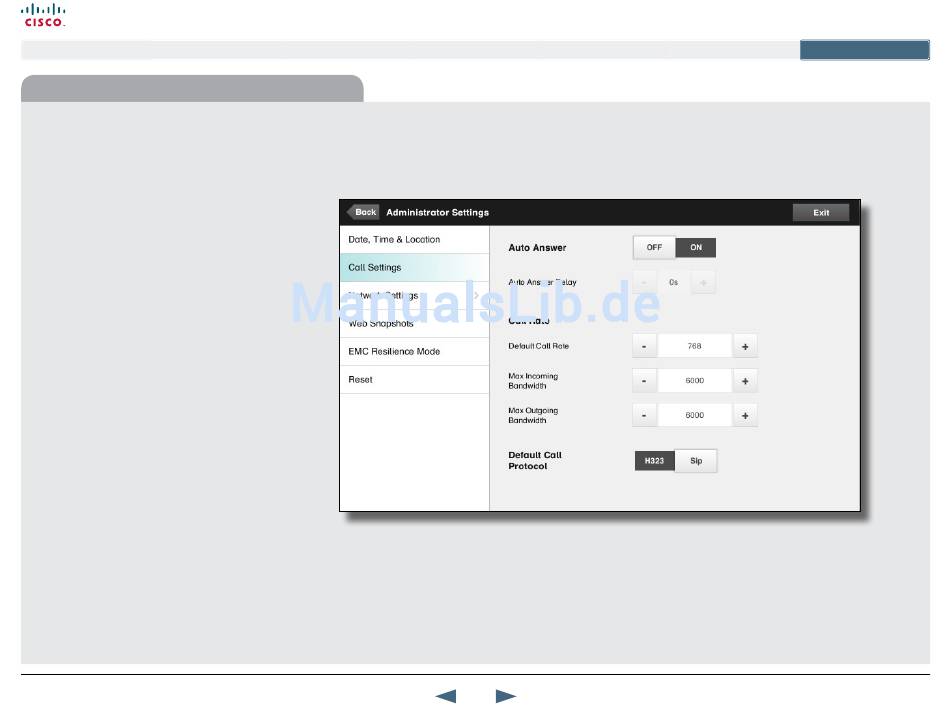Image resolution: width=950 pixels, height=711 pixels.
Task: Increase Default Call Rate with plus
Action: 745,347
